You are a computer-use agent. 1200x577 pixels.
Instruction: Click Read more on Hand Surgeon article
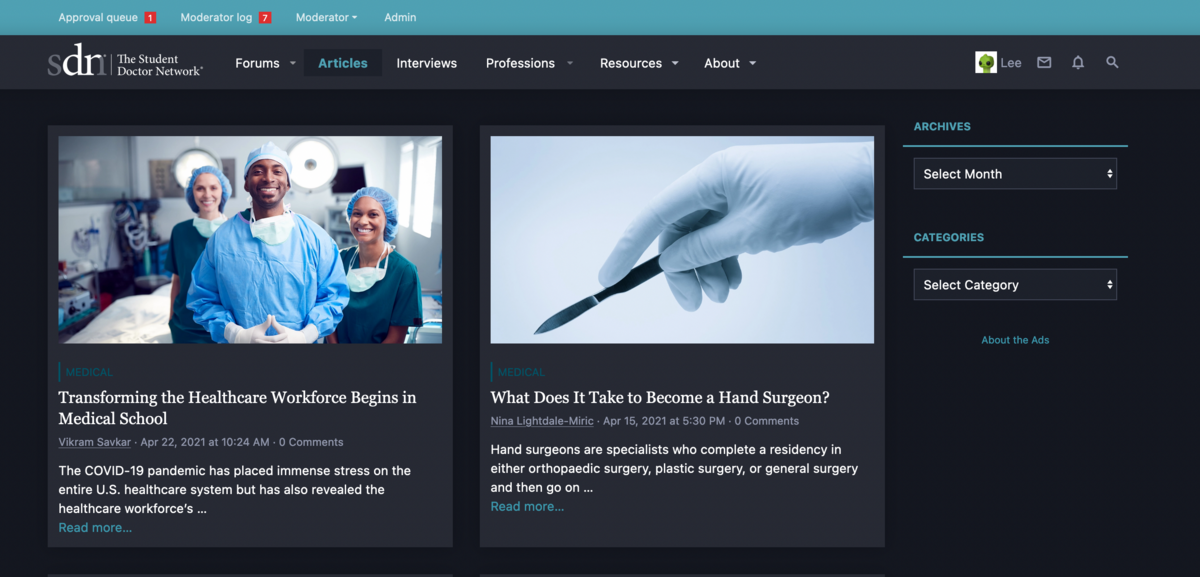527,506
